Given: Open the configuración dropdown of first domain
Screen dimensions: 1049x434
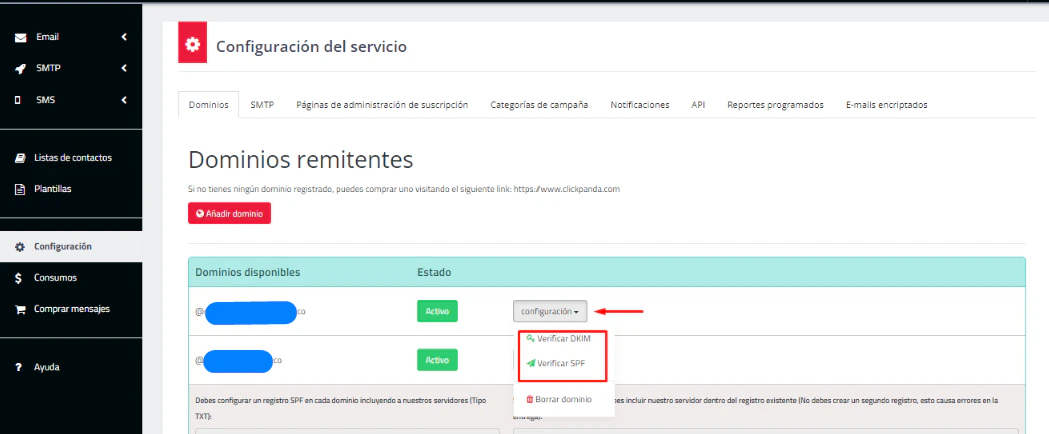Looking at the screenshot, I should [550, 311].
